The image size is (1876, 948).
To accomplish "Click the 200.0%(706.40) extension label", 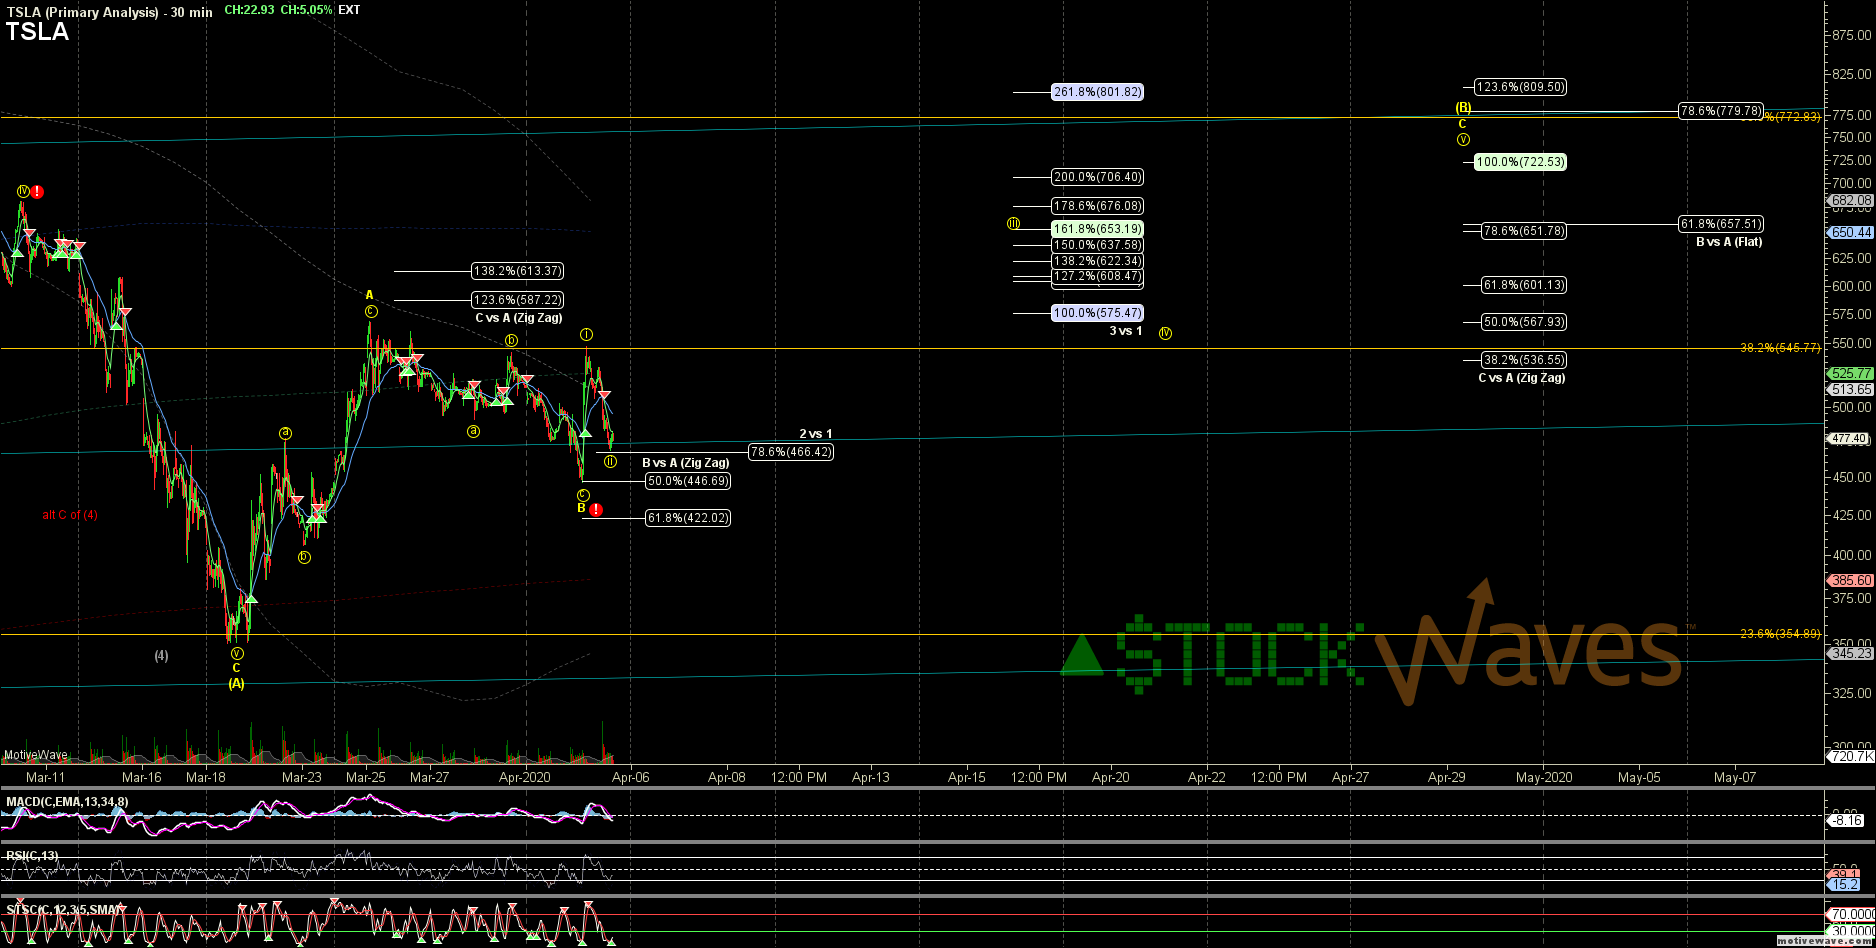I will pos(1097,177).
